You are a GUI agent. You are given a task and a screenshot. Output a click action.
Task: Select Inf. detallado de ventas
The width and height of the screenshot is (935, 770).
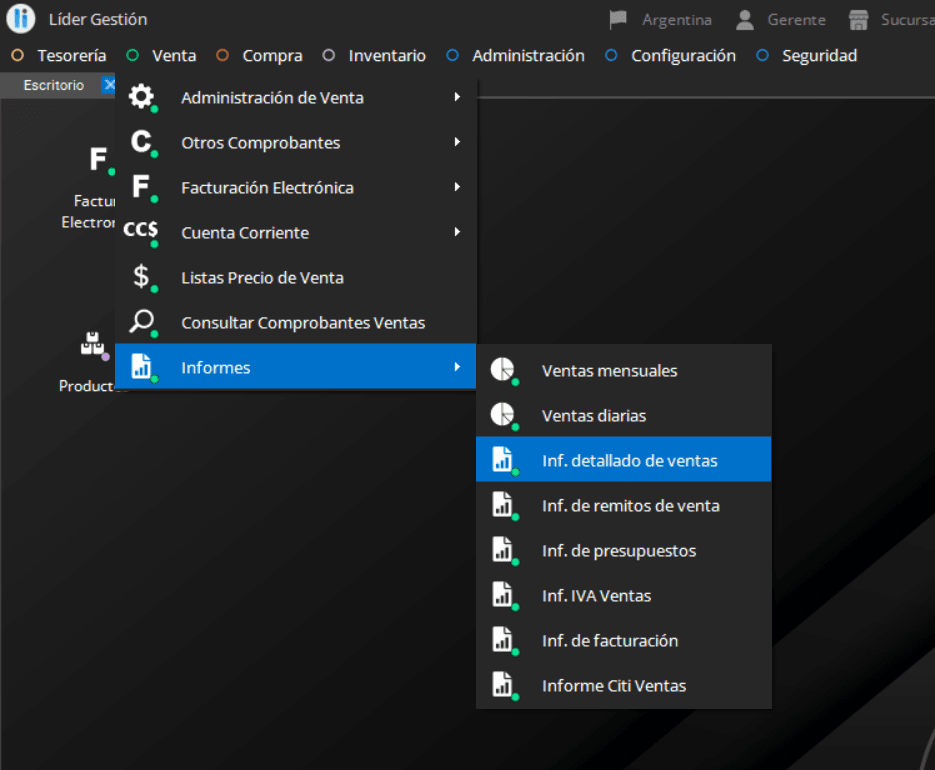click(x=629, y=461)
